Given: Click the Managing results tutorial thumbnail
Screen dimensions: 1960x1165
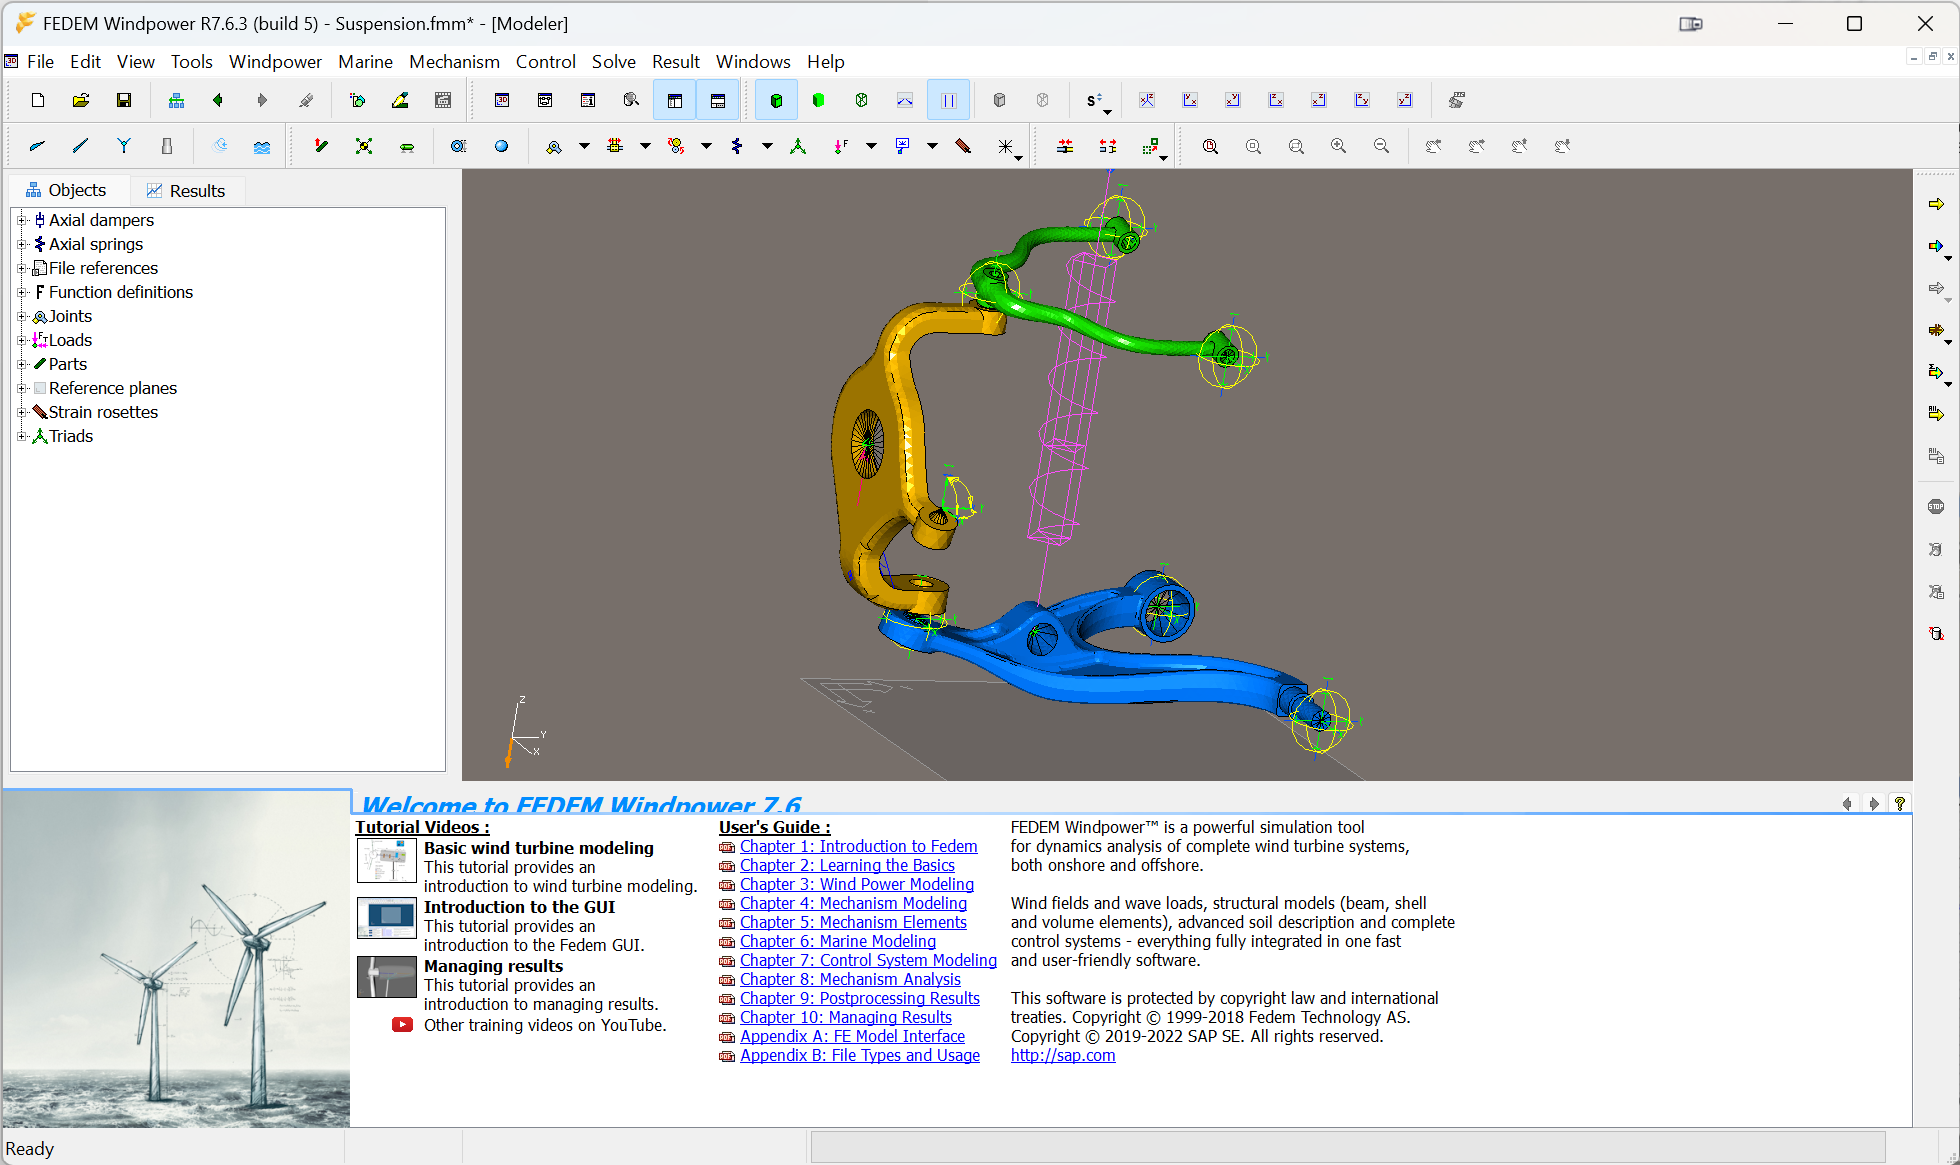Looking at the screenshot, I should [x=386, y=977].
